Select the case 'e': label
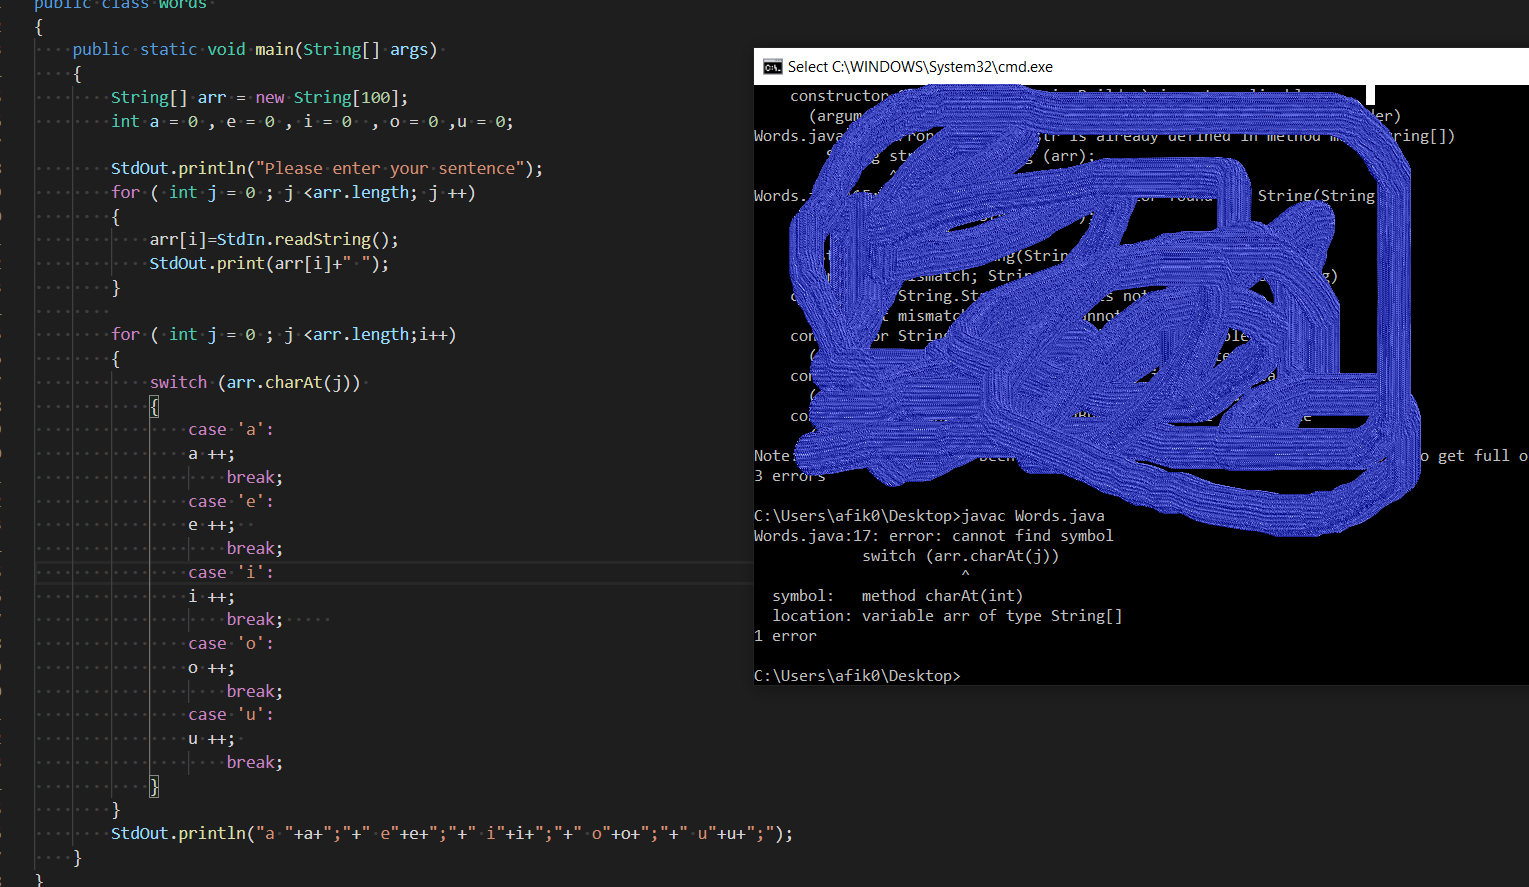1529x887 pixels. click(231, 501)
